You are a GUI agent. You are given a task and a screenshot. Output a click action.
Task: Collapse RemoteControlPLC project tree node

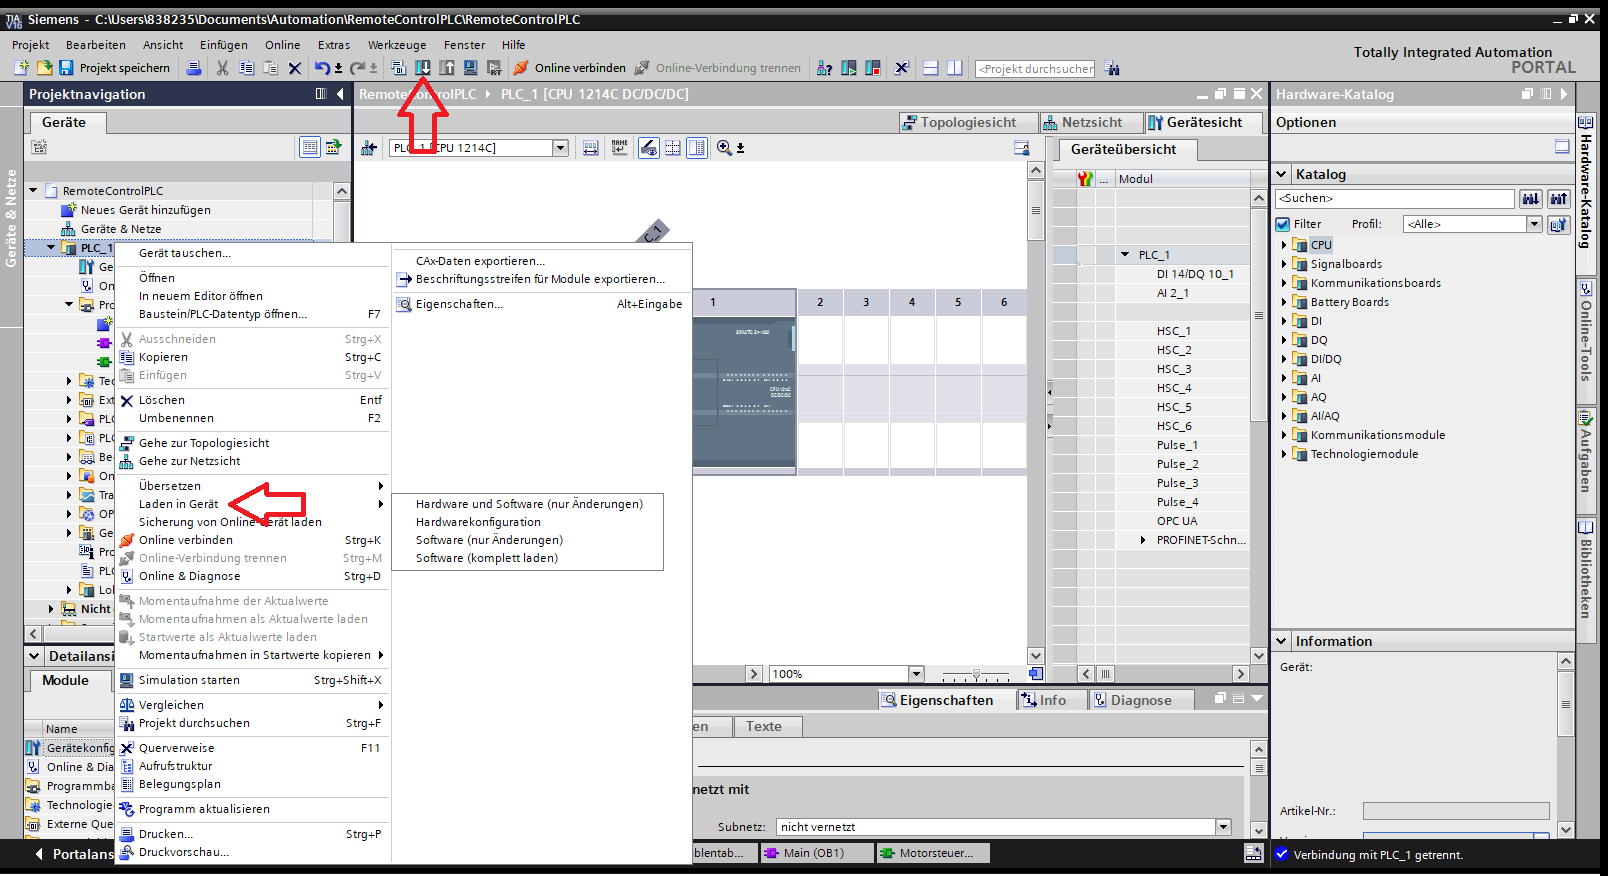[33, 190]
